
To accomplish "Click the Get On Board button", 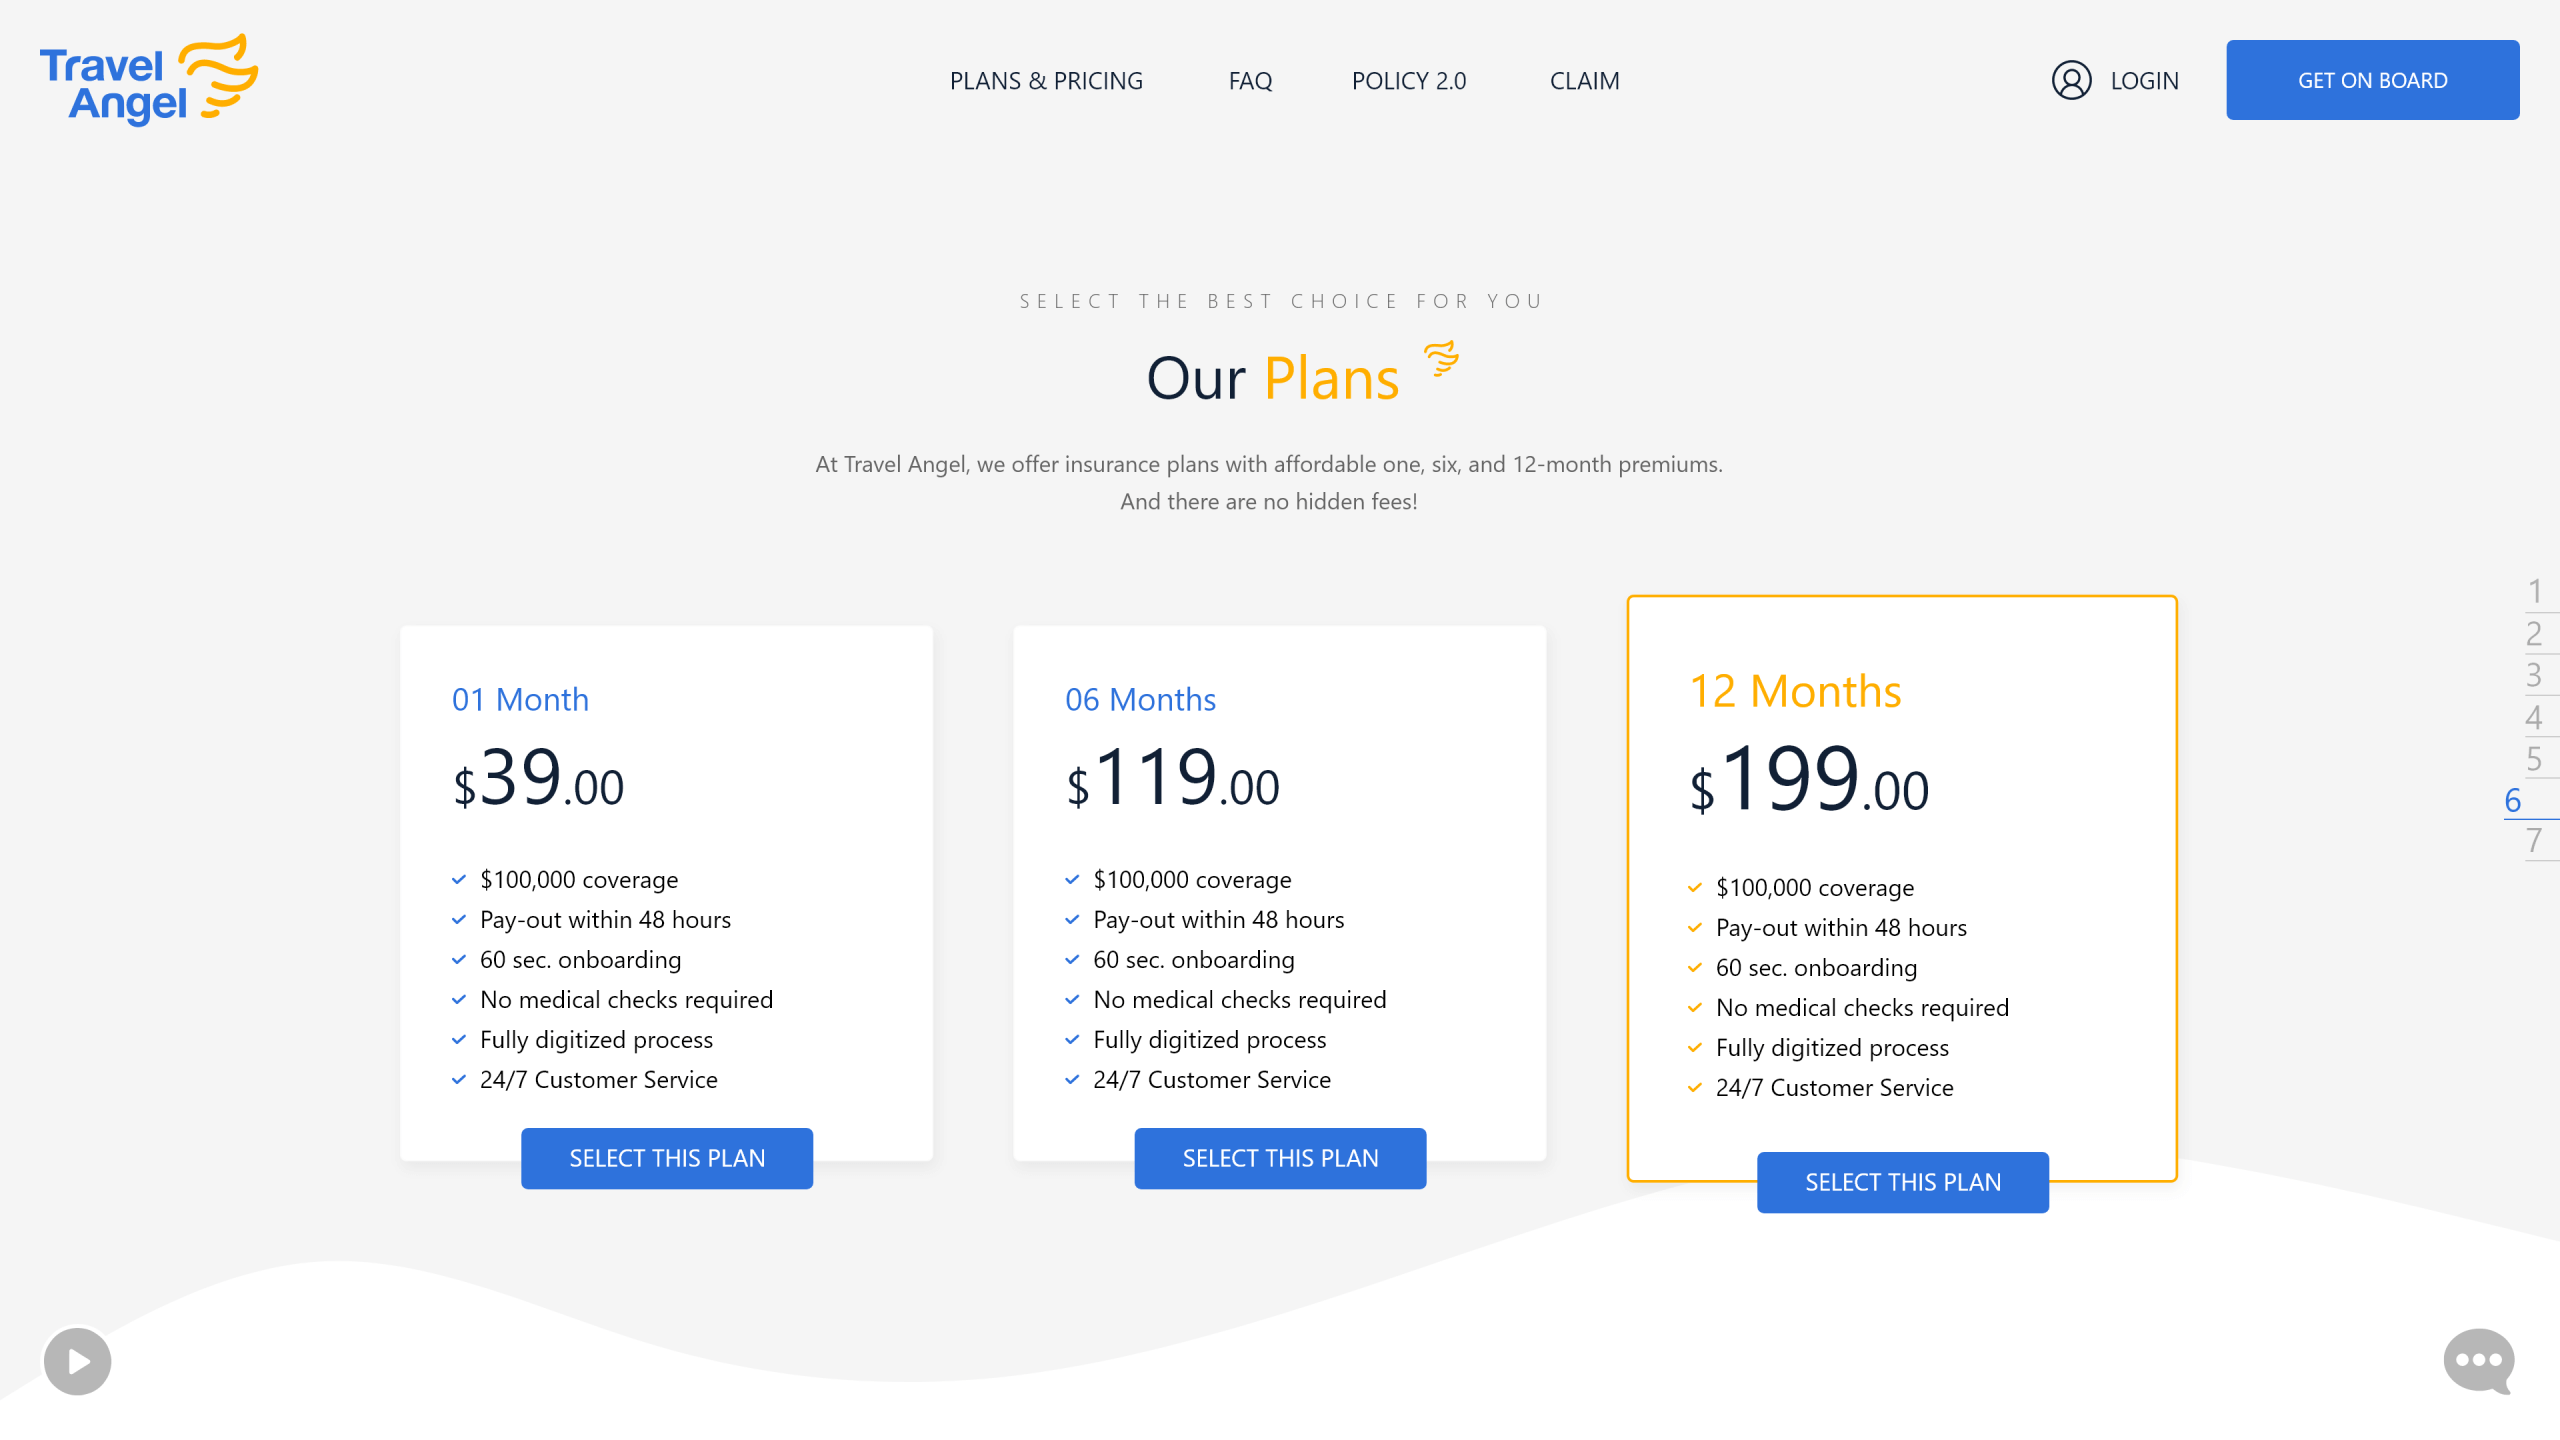I will tap(2372, 80).
